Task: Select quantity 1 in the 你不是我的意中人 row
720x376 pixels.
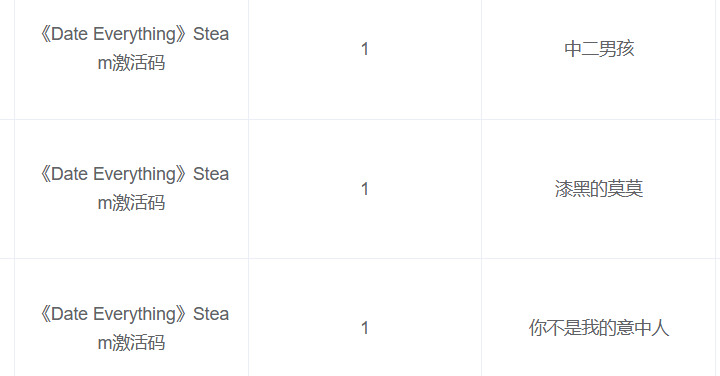Action: tap(365, 328)
